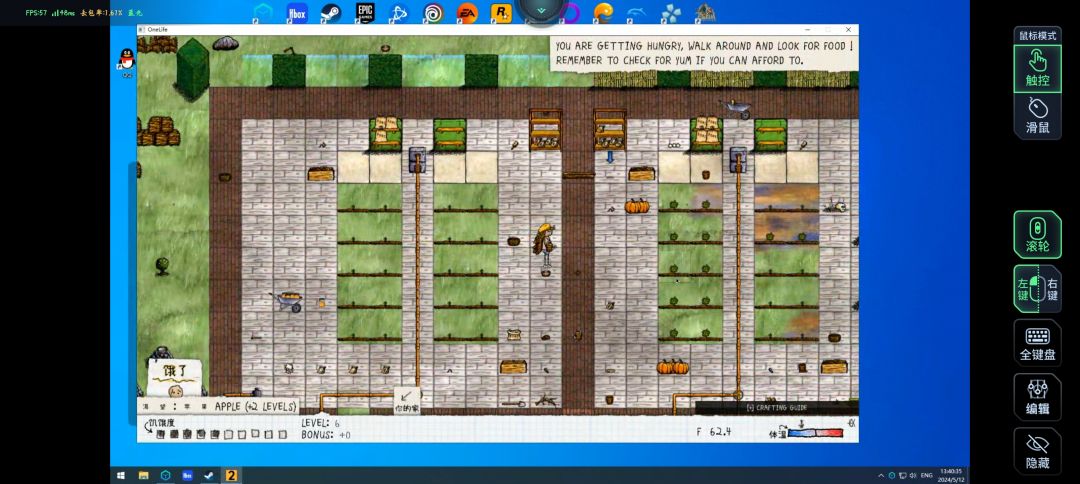Open the ENG language indicator
1080x484 pixels.
point(926,475)
